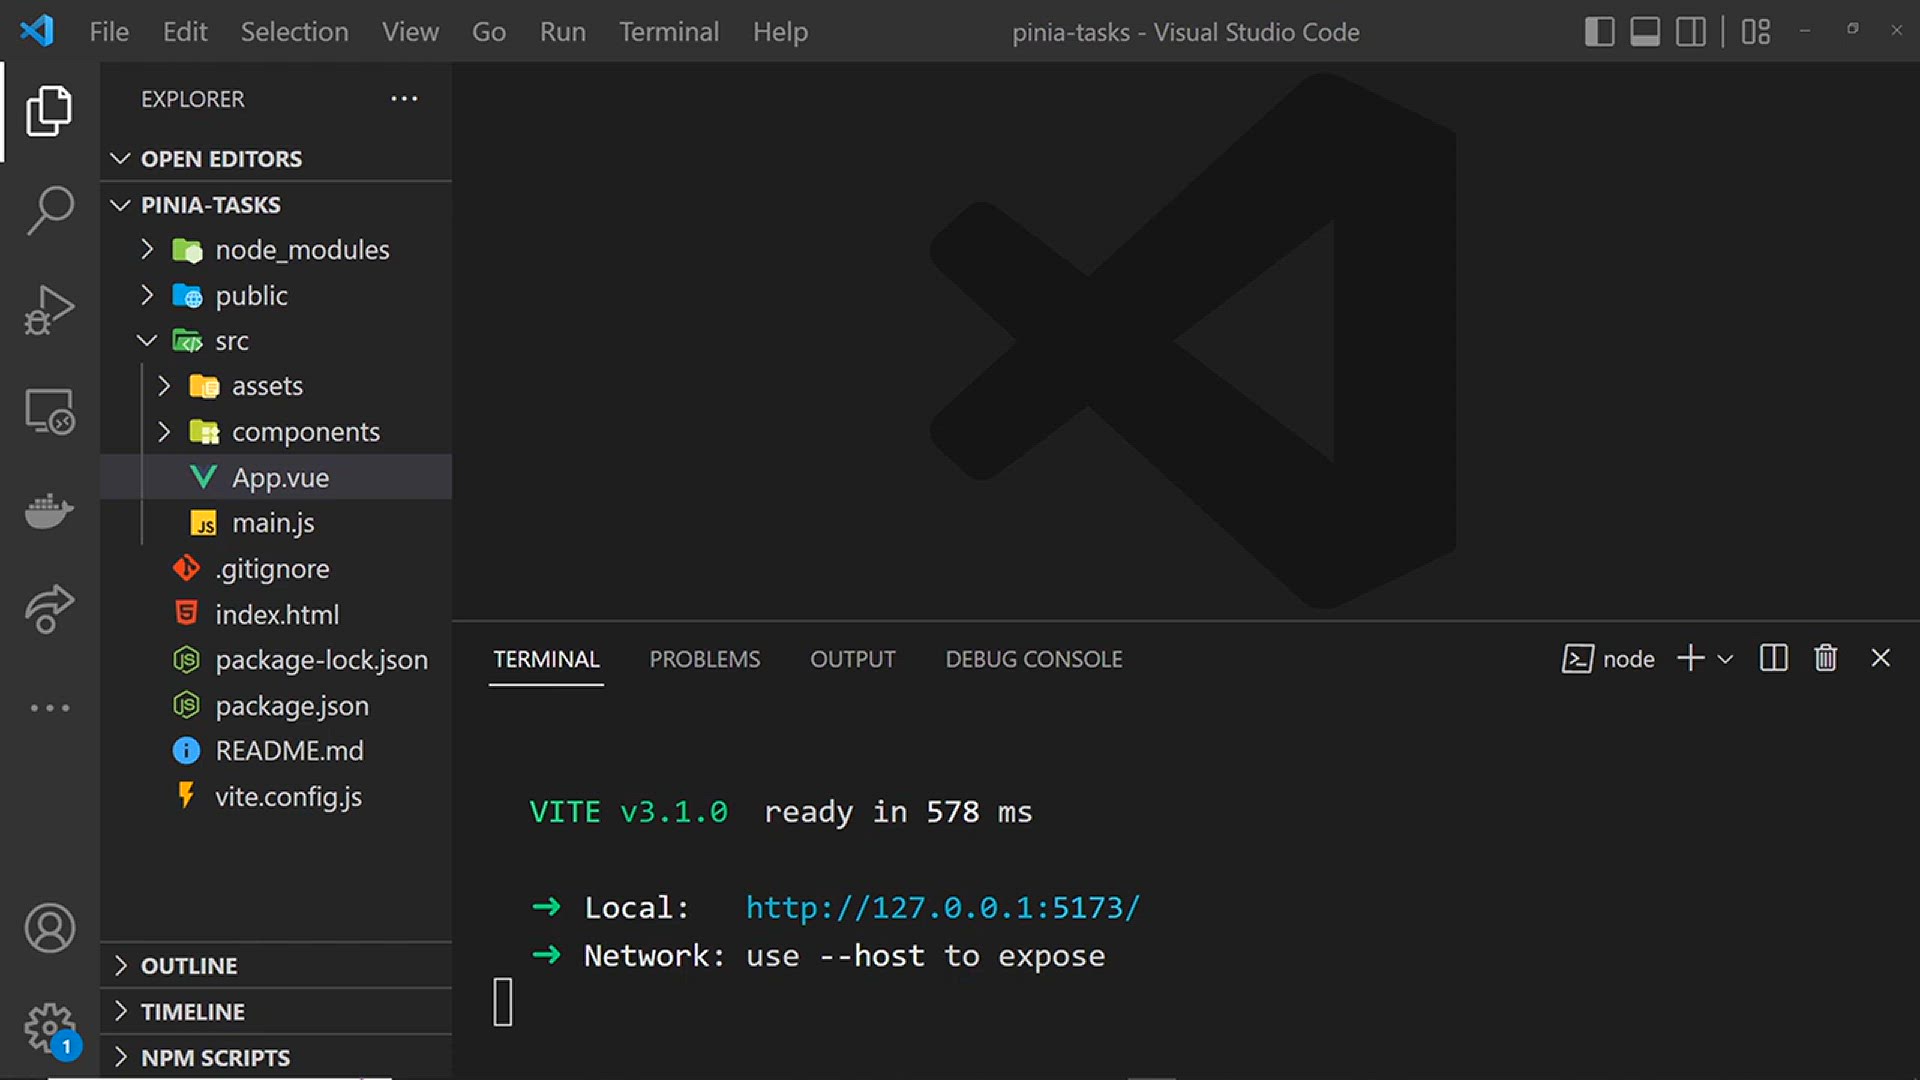Image resolution: width=1920 pixels, height=1080 pixels.
Task: Open the Edit menu
Action: coord(185,32)
